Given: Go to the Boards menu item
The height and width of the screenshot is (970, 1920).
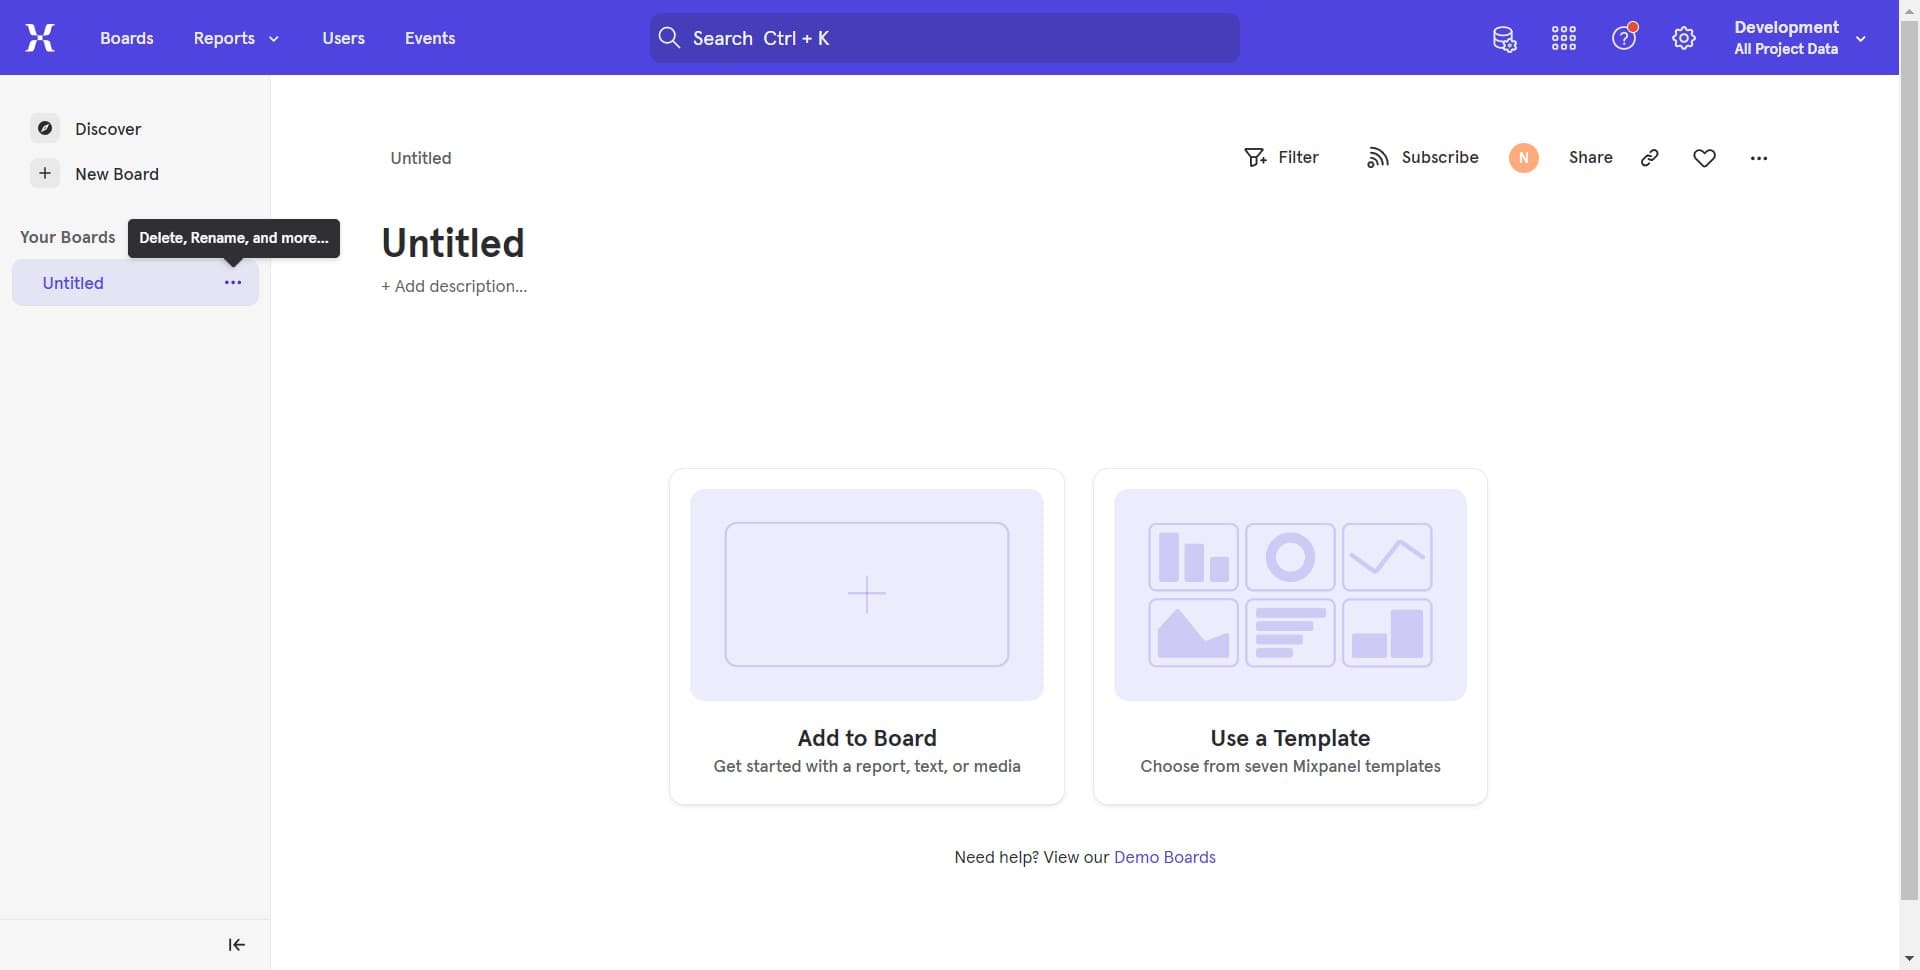Looking at the screenshot, I should point(126,38).
